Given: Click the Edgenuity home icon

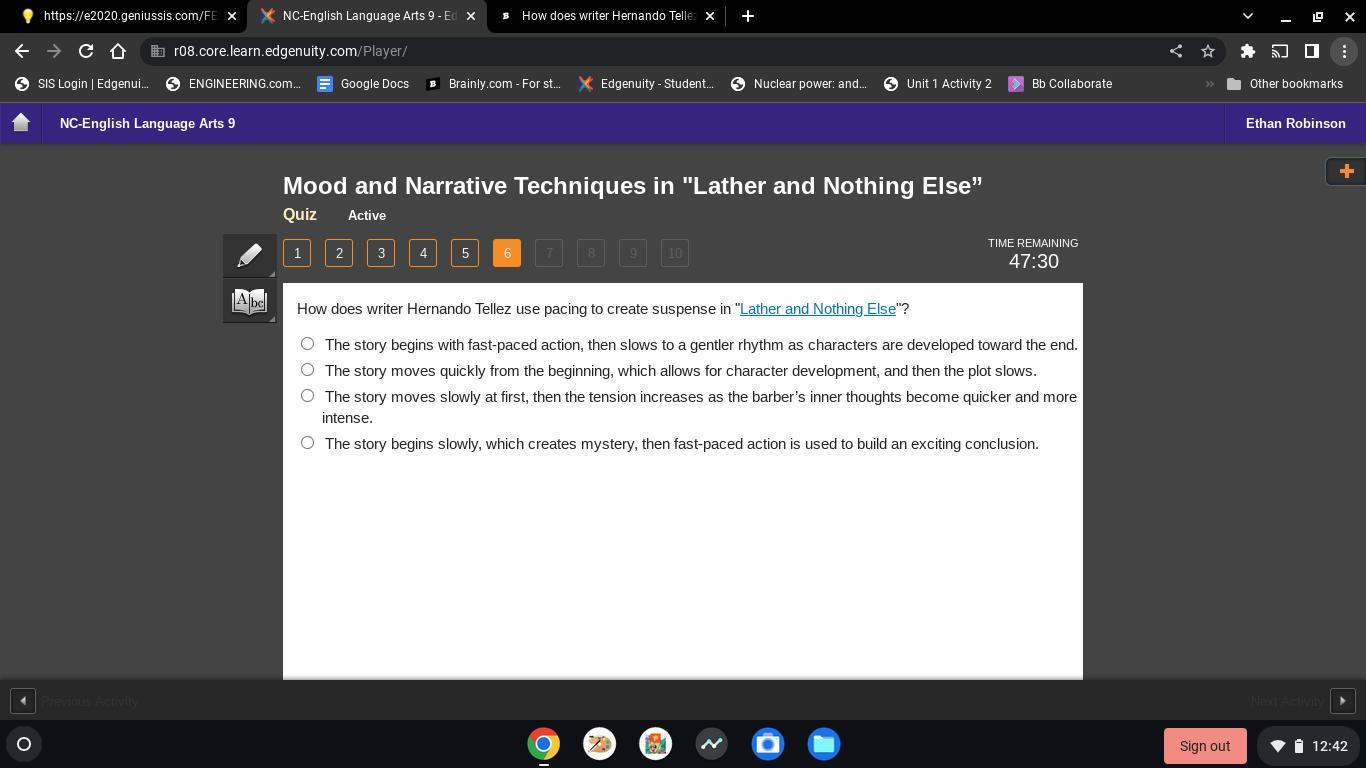Looking at the screenshot, I should 21,123.
